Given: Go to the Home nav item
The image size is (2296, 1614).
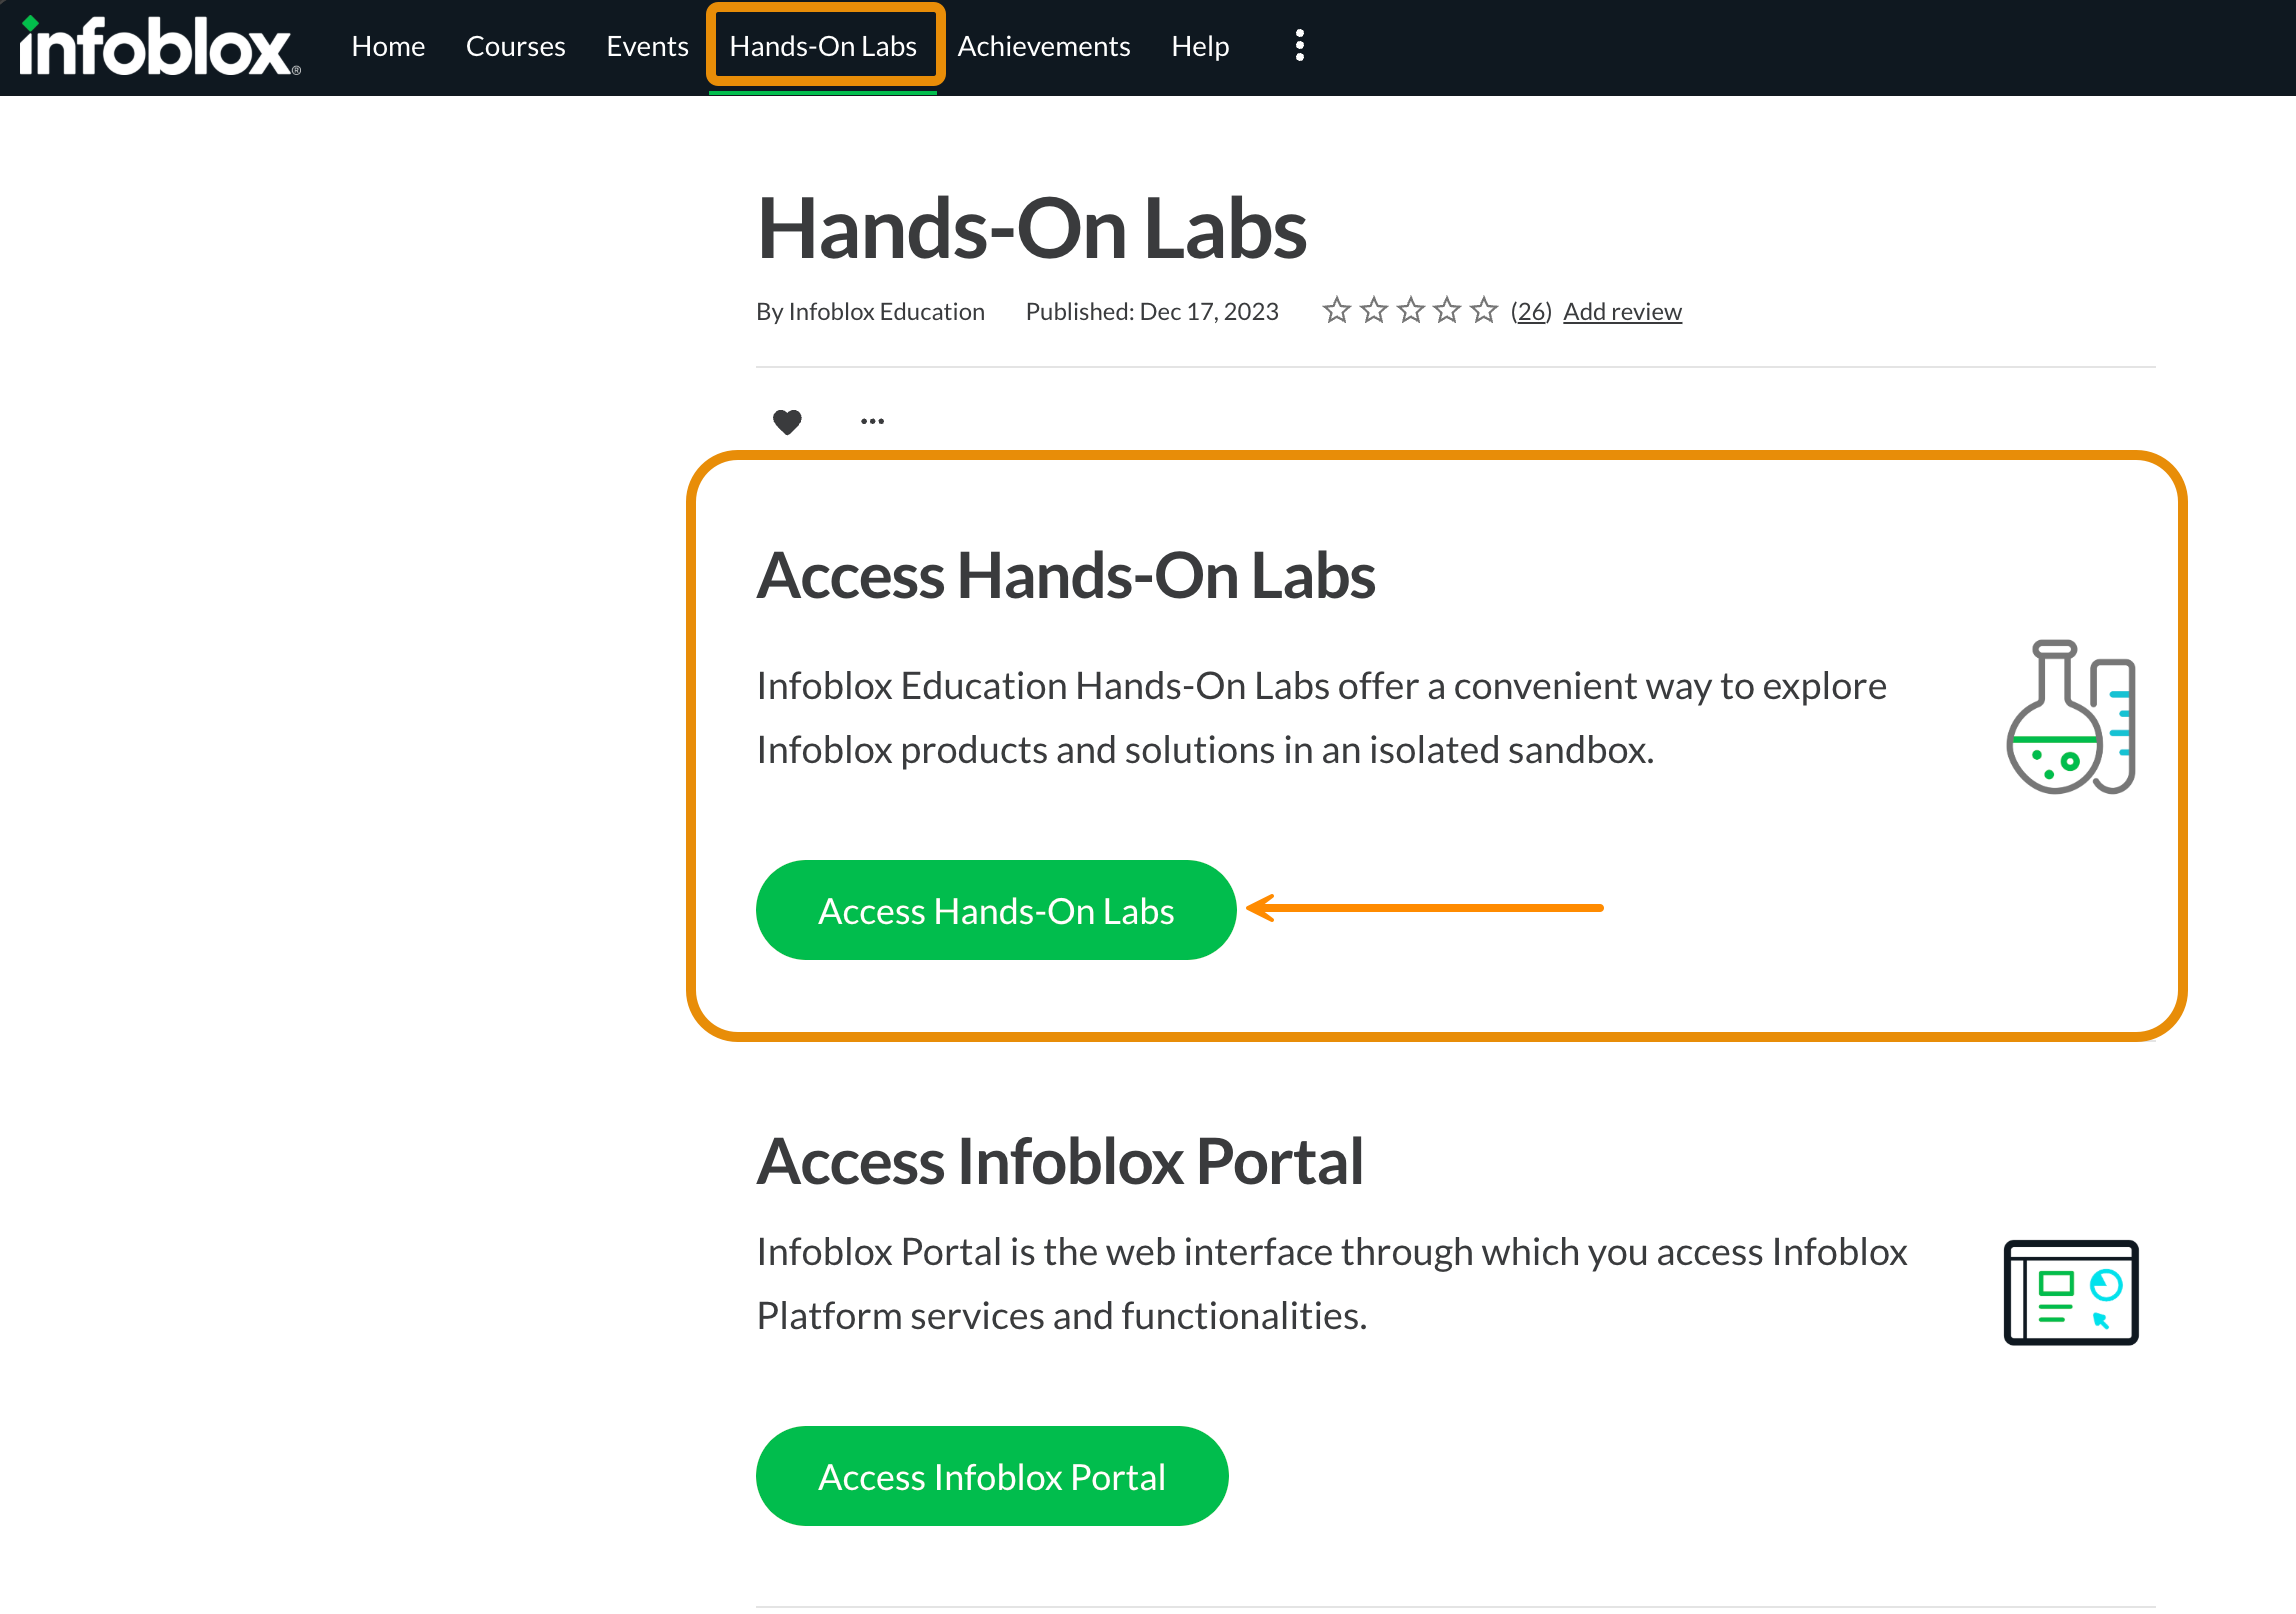Looking at the screenshot, I should click(x=388, y=46).
